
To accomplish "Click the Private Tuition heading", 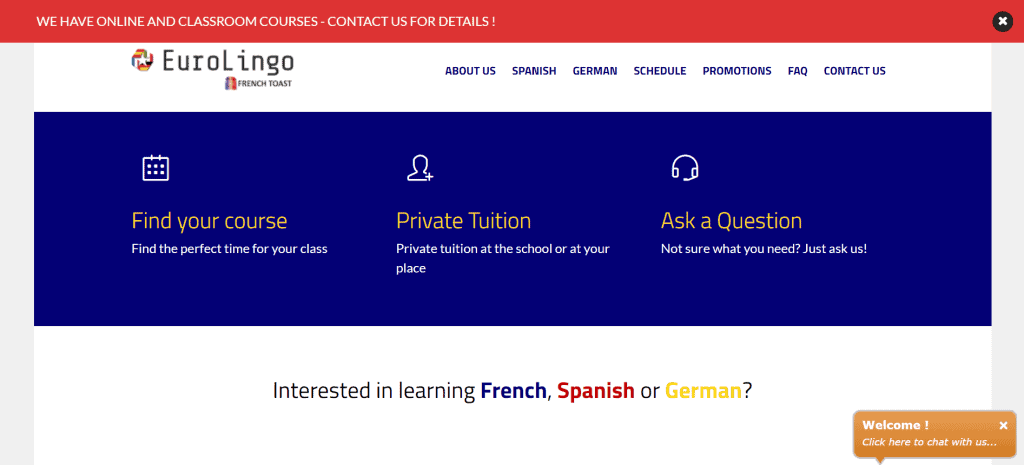I will coord(464,221).
